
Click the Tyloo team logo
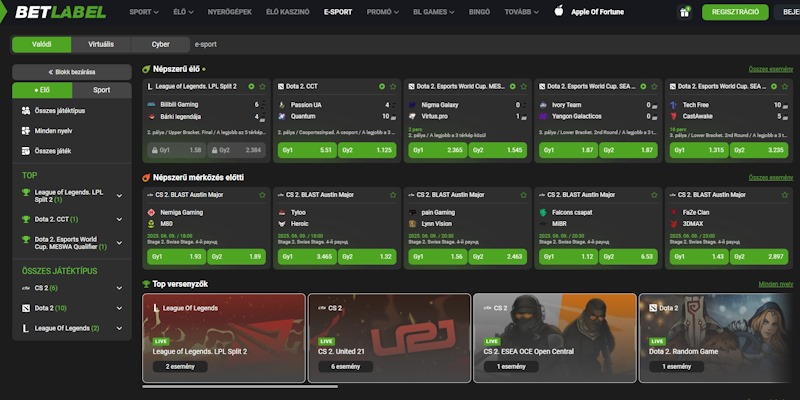point(282,212)
